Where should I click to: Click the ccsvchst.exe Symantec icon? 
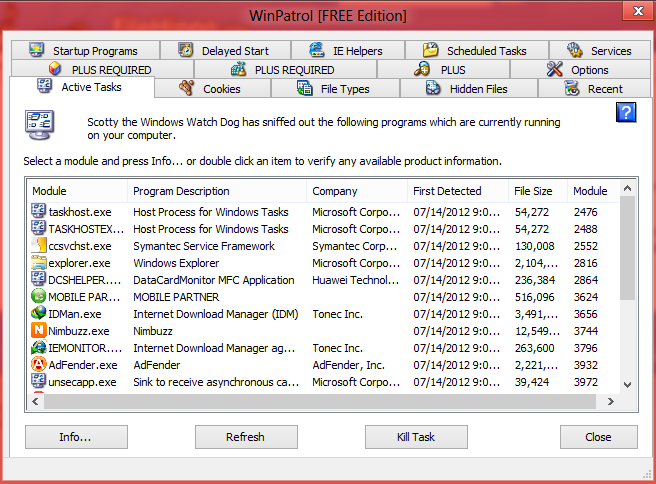pyautogui.click(x=38, y=245)
